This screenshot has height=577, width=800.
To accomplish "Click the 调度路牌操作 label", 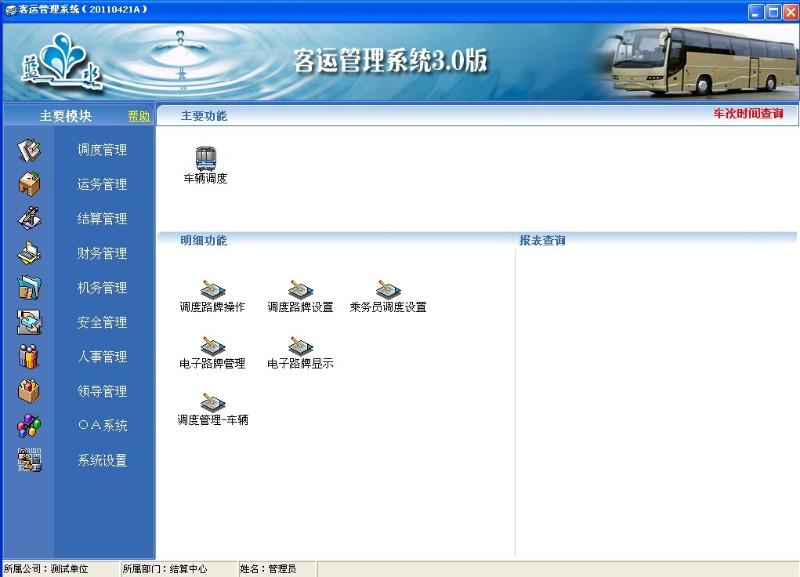I will click(x=212, y=307).
